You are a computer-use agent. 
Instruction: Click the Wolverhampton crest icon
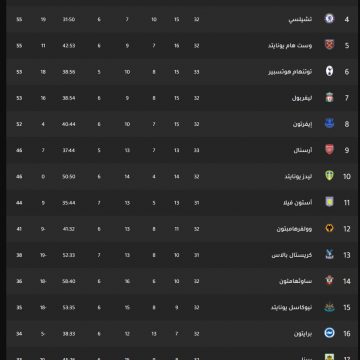pos(329,228)
